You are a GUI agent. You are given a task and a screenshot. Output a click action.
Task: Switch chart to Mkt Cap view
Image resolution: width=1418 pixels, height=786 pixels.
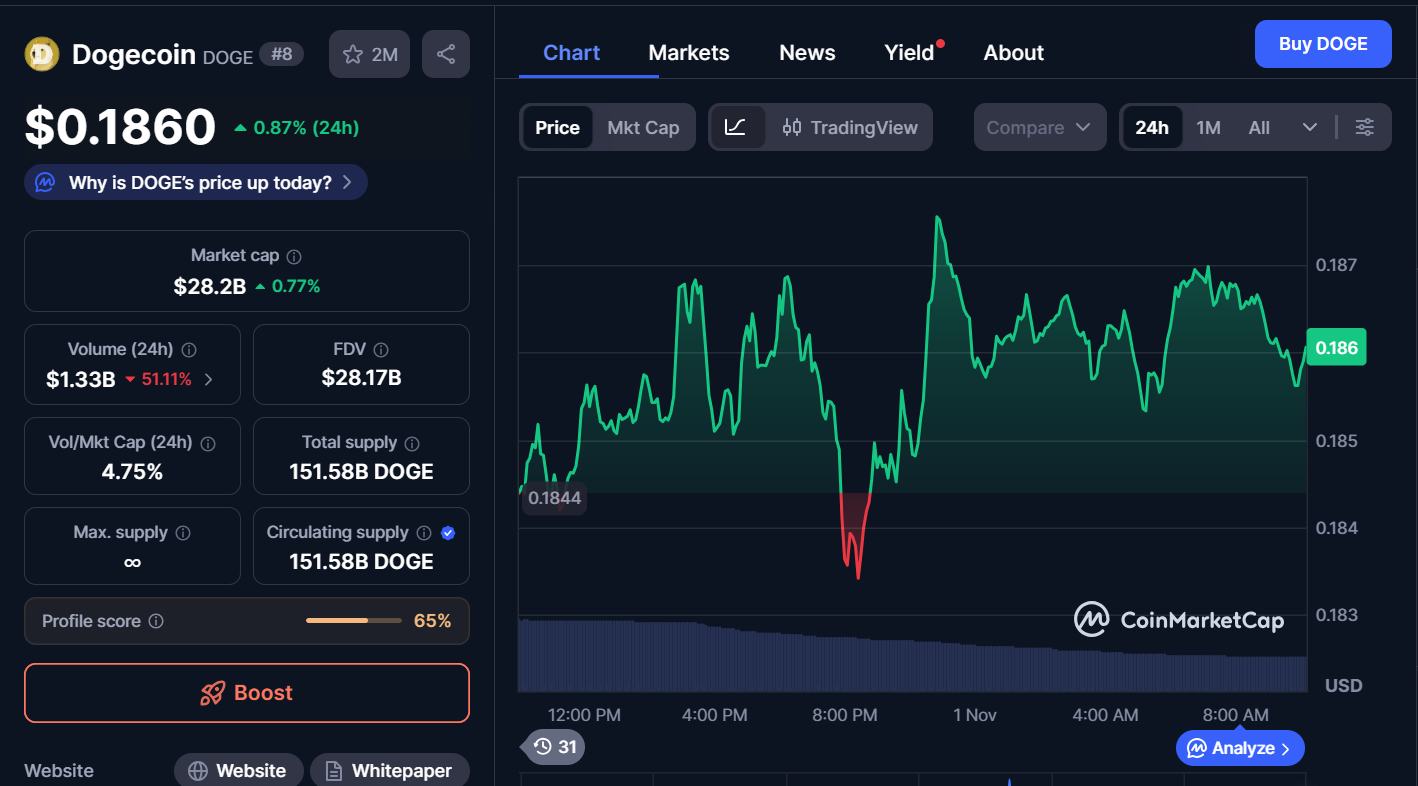click(643, 127)
